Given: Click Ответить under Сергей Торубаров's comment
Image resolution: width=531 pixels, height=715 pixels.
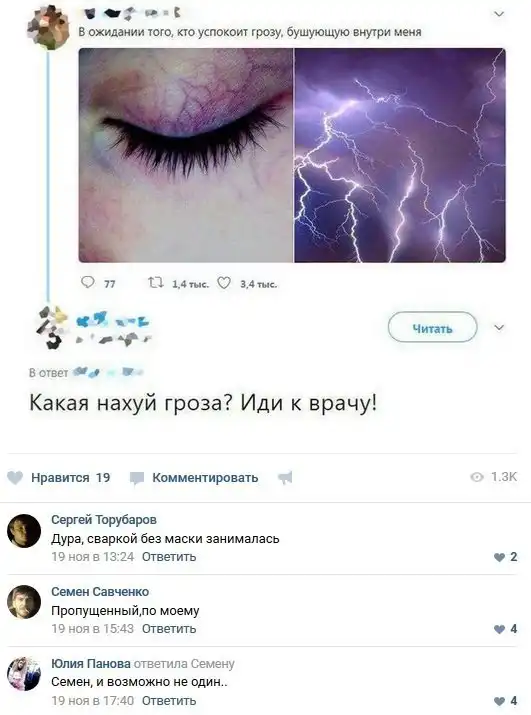Looking at the screenshot, I should (x=169, y=557).
